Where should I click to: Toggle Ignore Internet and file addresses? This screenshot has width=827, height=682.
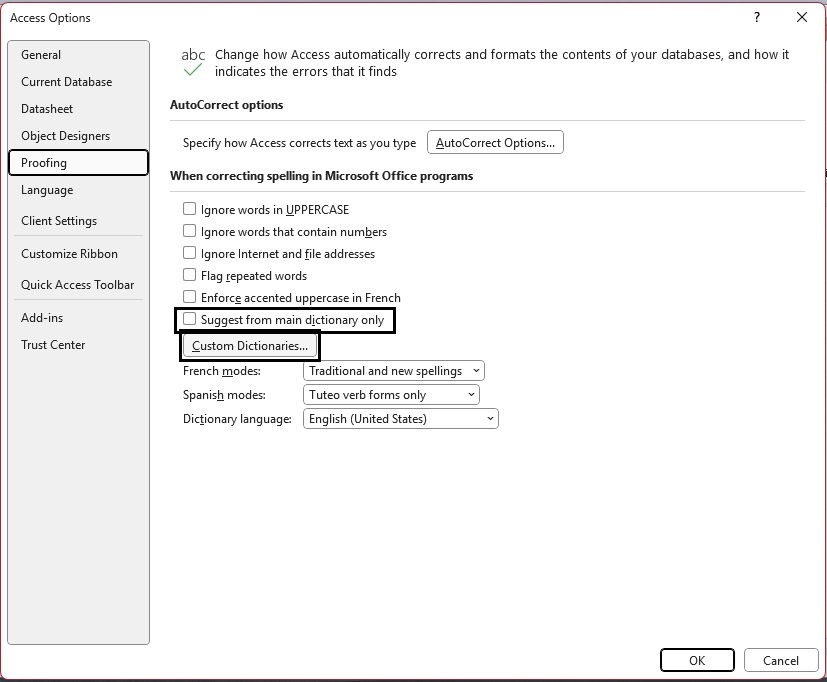pyautogui.click(x=190, y=254)
